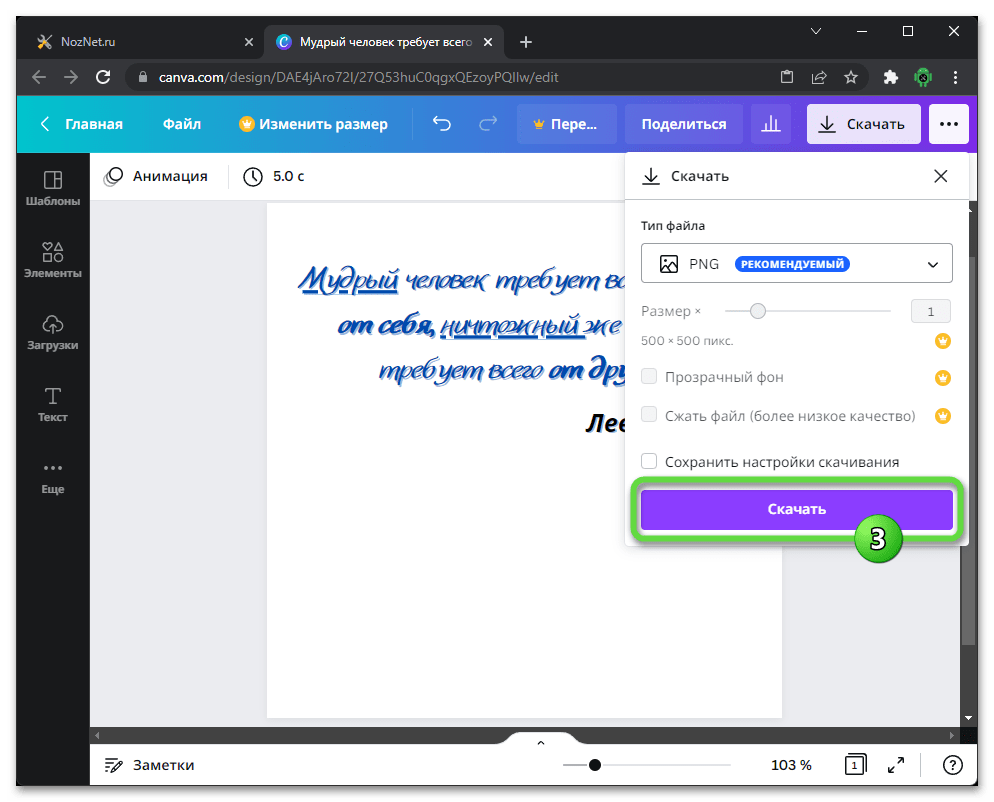Expand the PNG file type dropdown
994x802 pixels.
click(x=796, y=264)
